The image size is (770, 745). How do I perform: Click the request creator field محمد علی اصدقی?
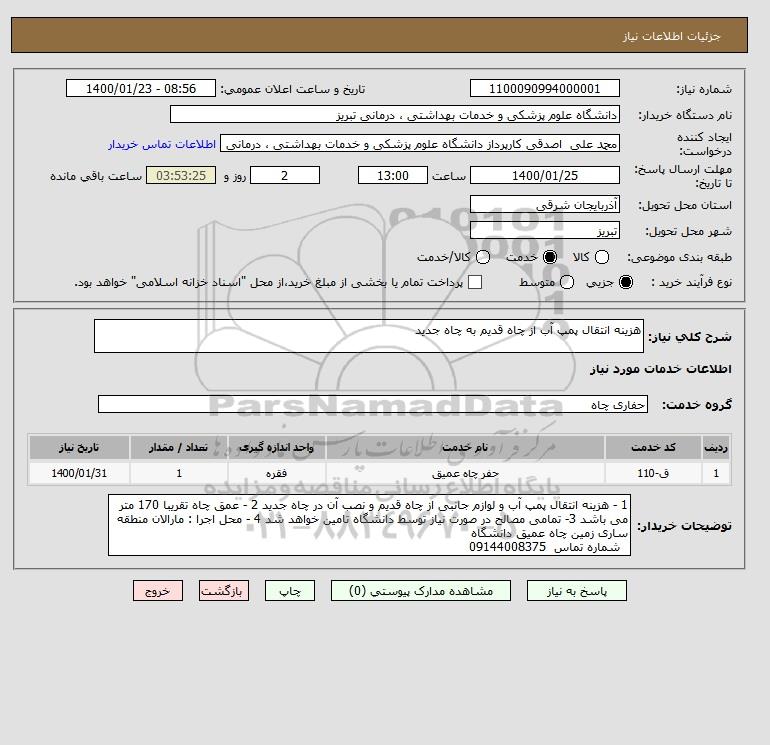pyautogui.click(x=420, y=143)
